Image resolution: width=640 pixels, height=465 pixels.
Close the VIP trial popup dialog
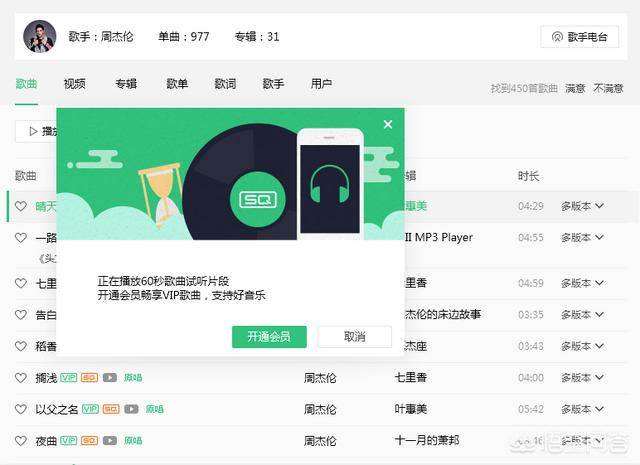tap(388, 124)
